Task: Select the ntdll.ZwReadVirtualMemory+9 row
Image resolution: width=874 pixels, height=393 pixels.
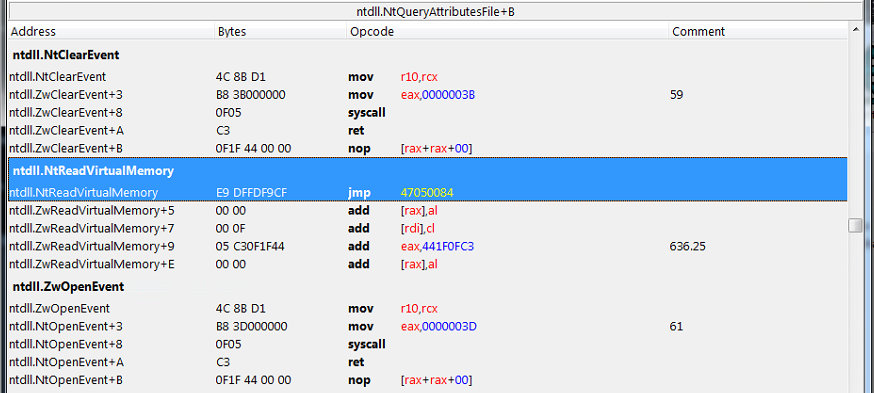Action: click(x=428, y=246)
